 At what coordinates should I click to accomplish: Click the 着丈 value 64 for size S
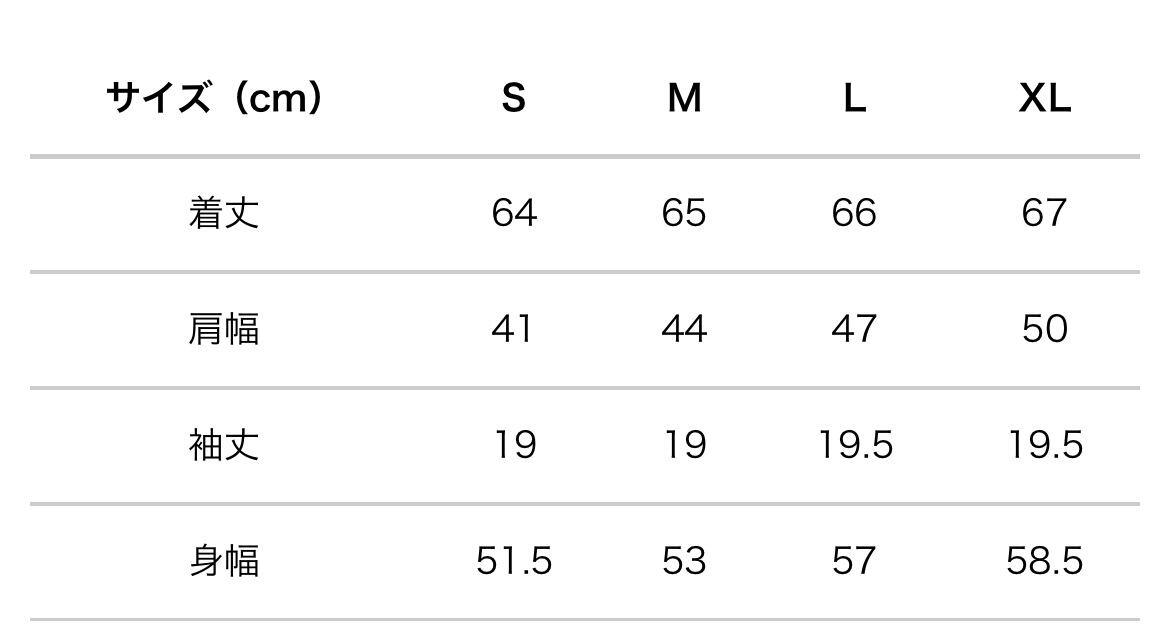(x=514, y=213)
